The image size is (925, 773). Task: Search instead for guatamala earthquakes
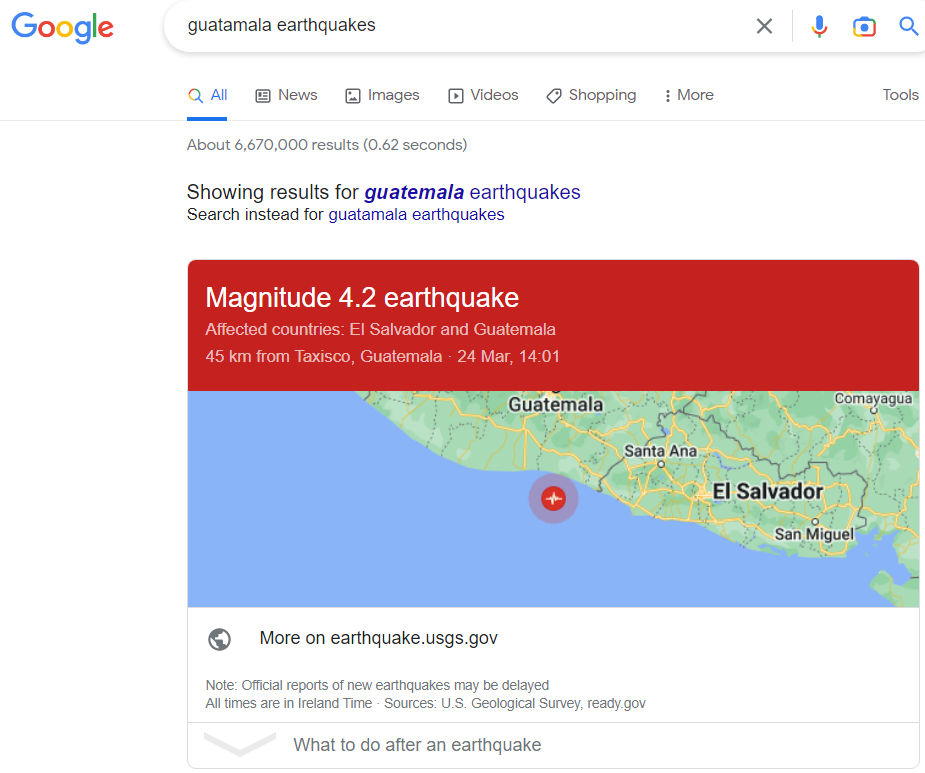416,215
